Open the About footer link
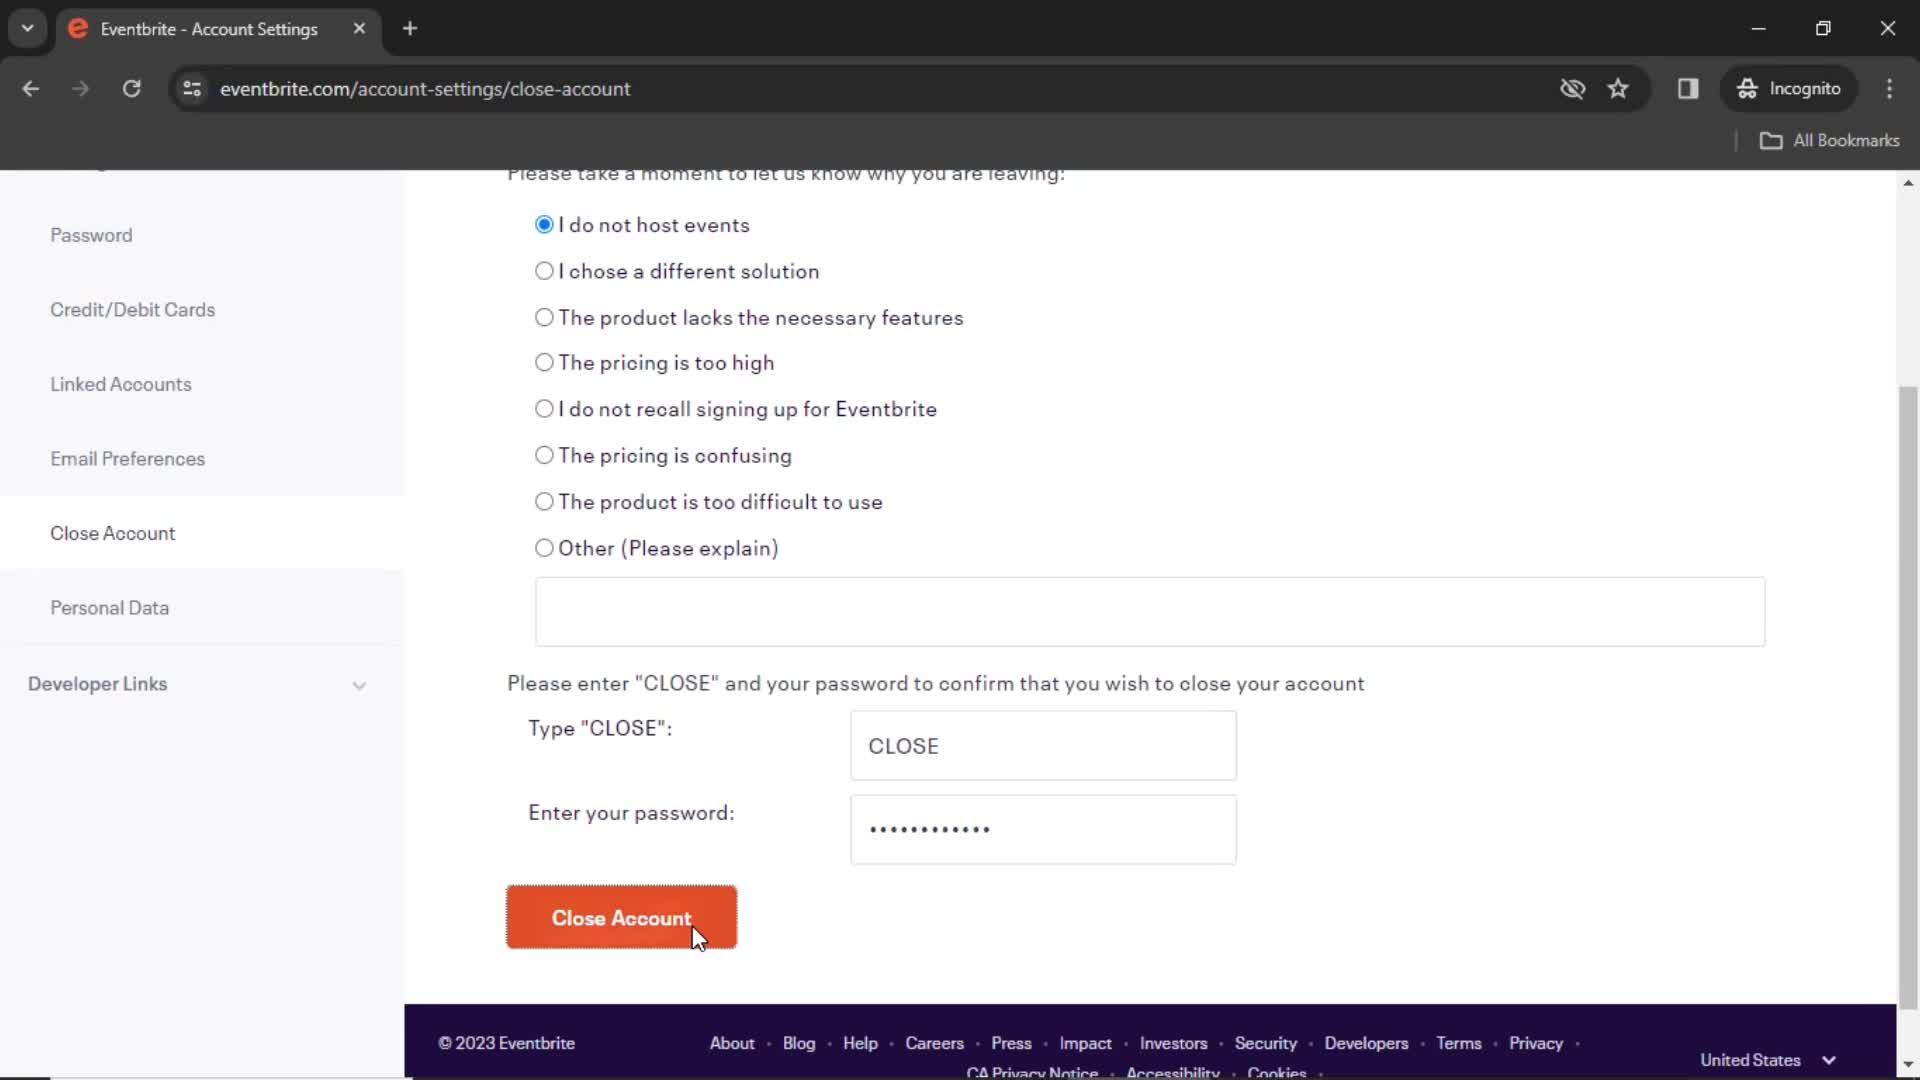This screenshot has width=1920, height=1080. [732, 1043]
